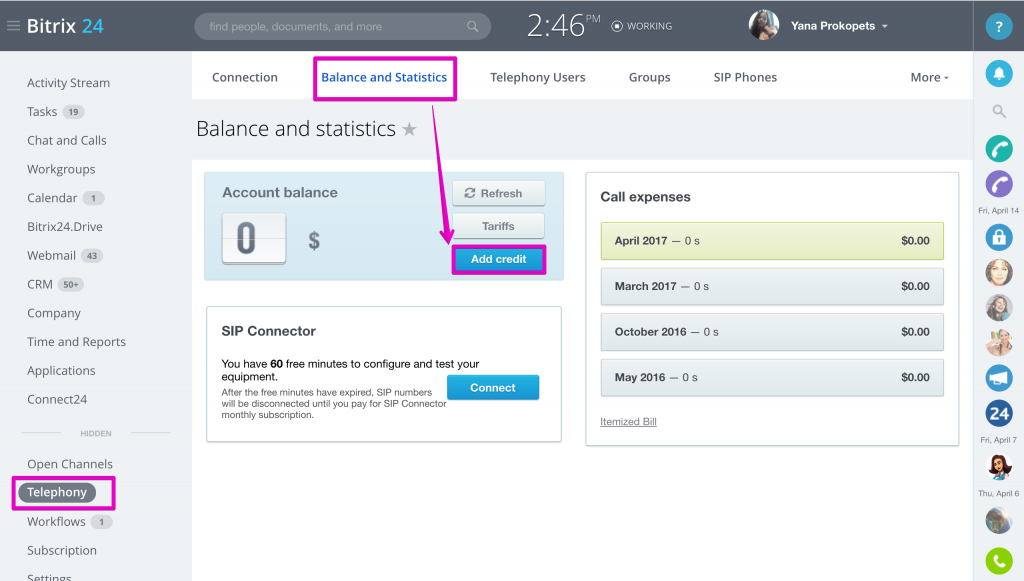Click the teal phone call icon
Image resolution: width=1024 pixels, height=581 pixels.
pos(999,149)
